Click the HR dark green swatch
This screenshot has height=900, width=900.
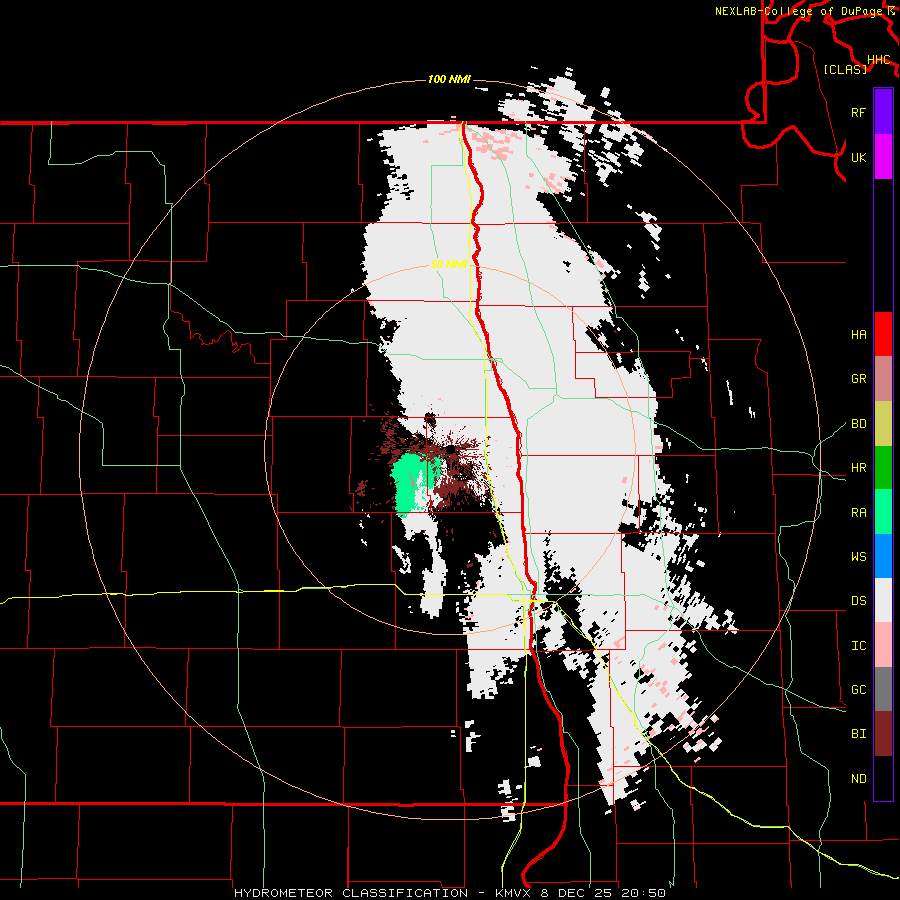tap(883, 467)
